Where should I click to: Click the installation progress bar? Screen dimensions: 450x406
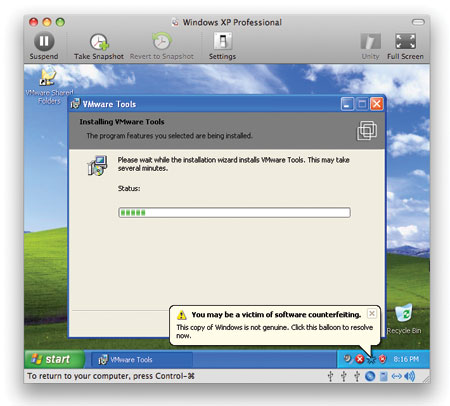coord(234,212)
